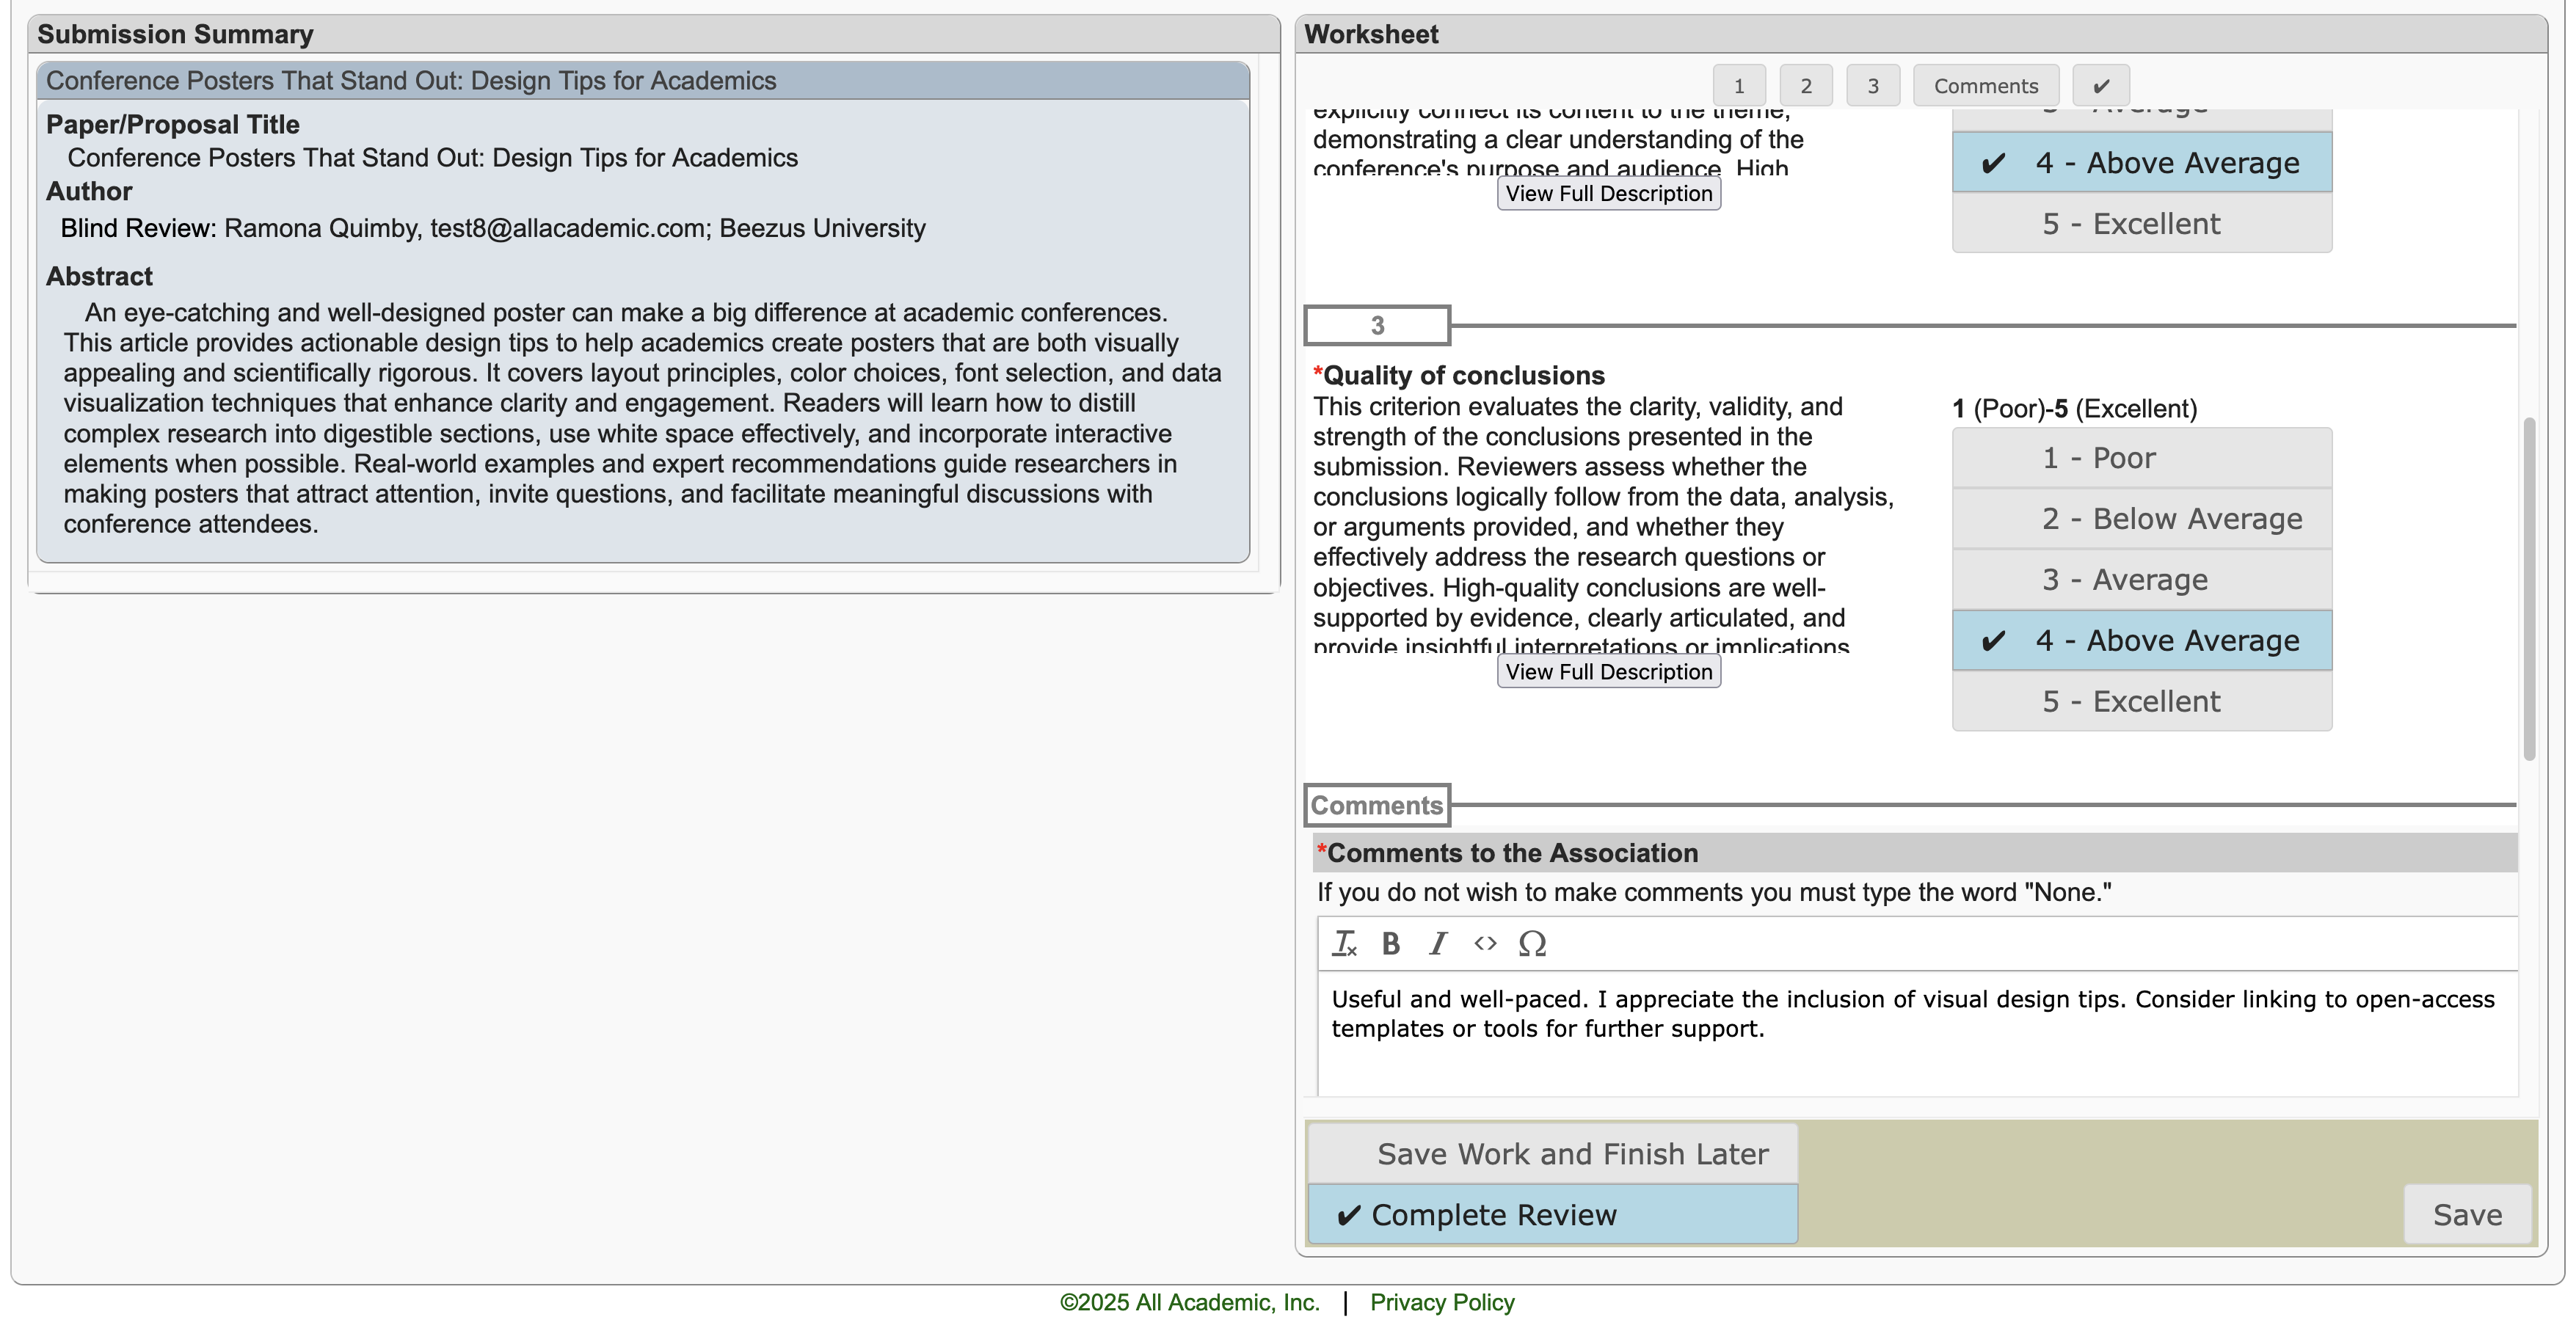Toggle bold formatting in comments editor
The height and width of the screenshot is (1328, 2576).
(x=1390, y=943)
